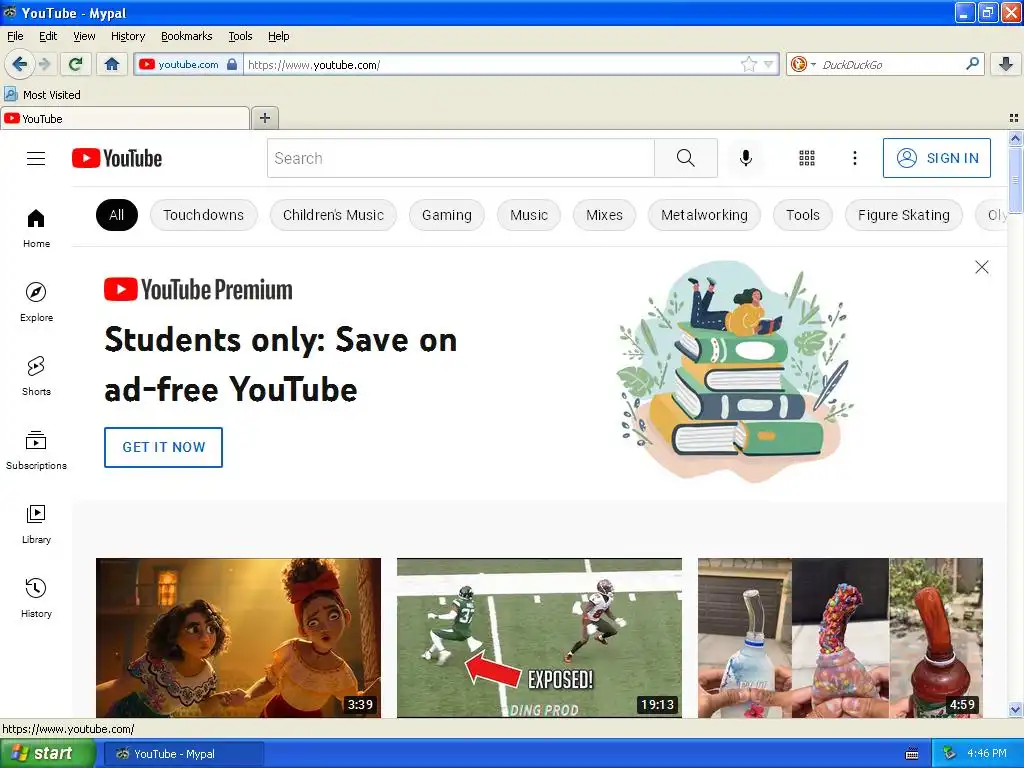1024x768 pixels.
Task: Filter by Children's Music chip
Action: click(x=333, y=215)
